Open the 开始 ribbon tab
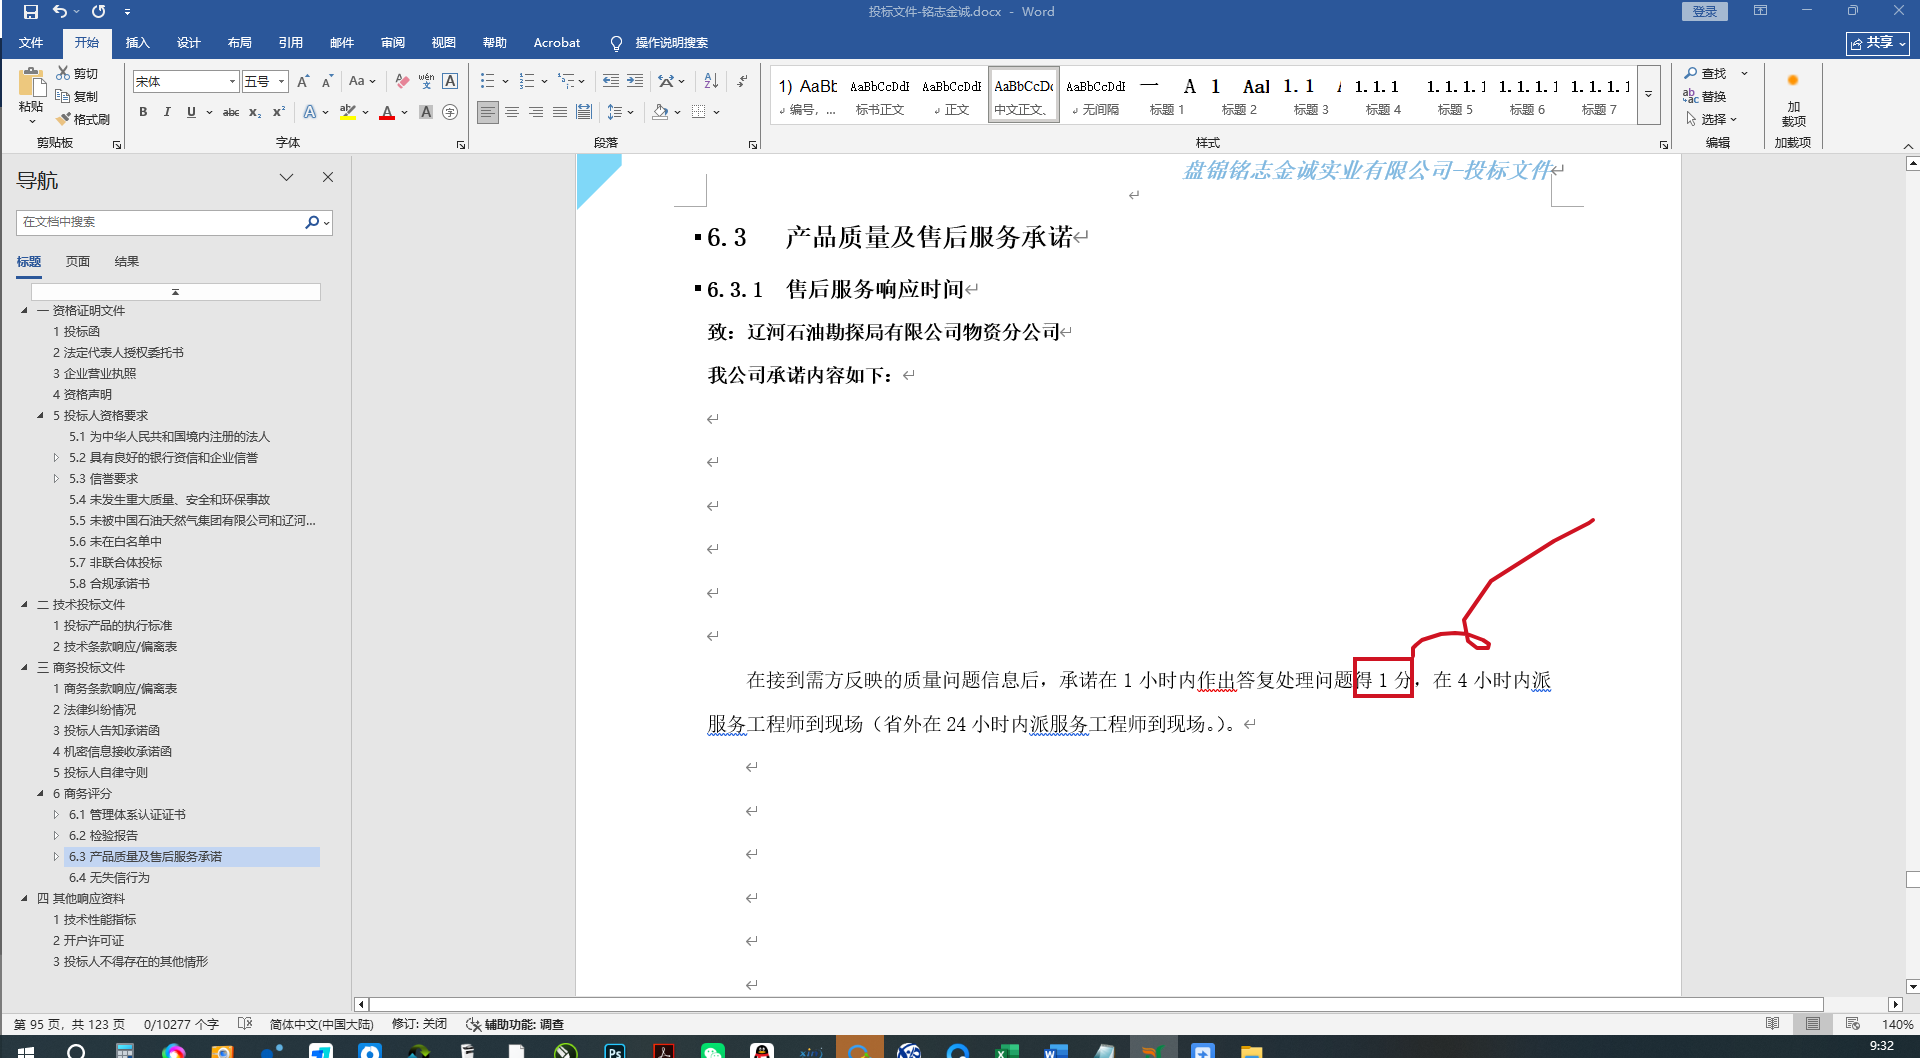The width and height of the screenshot is (1920, 1058). pyautogui.click(x=87, y=43)
